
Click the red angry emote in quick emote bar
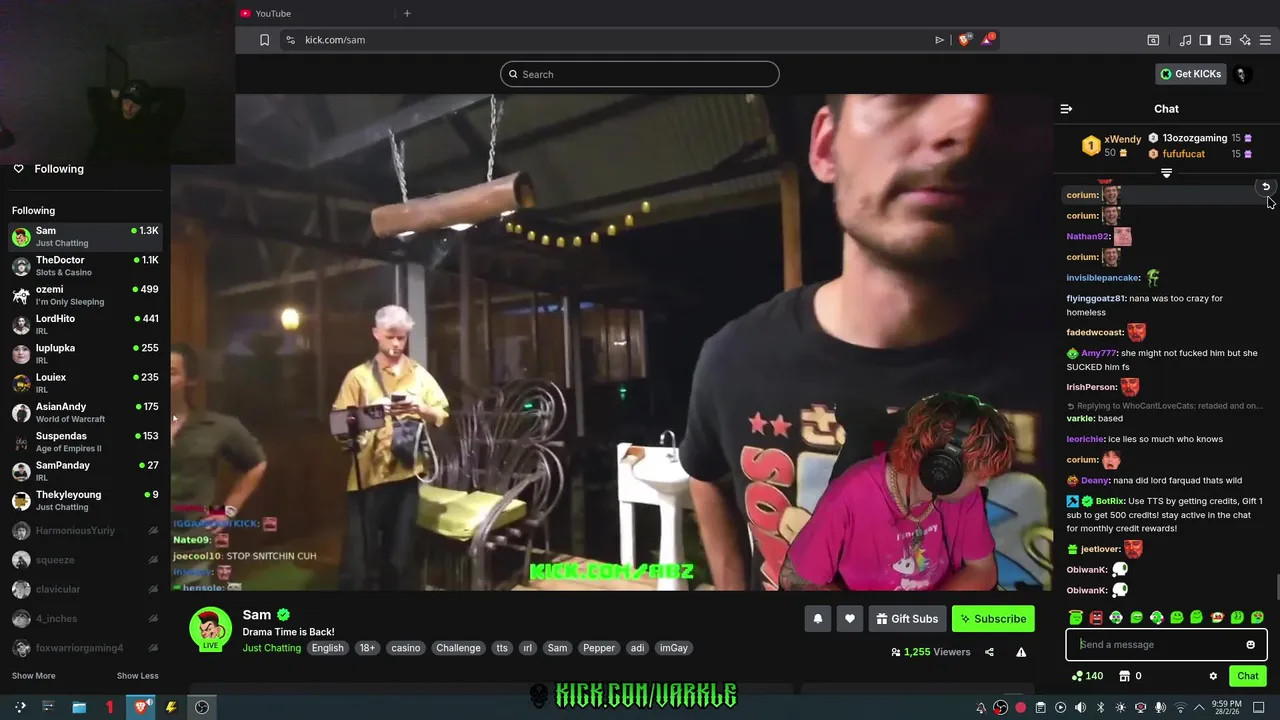[x=1096, y=618]
